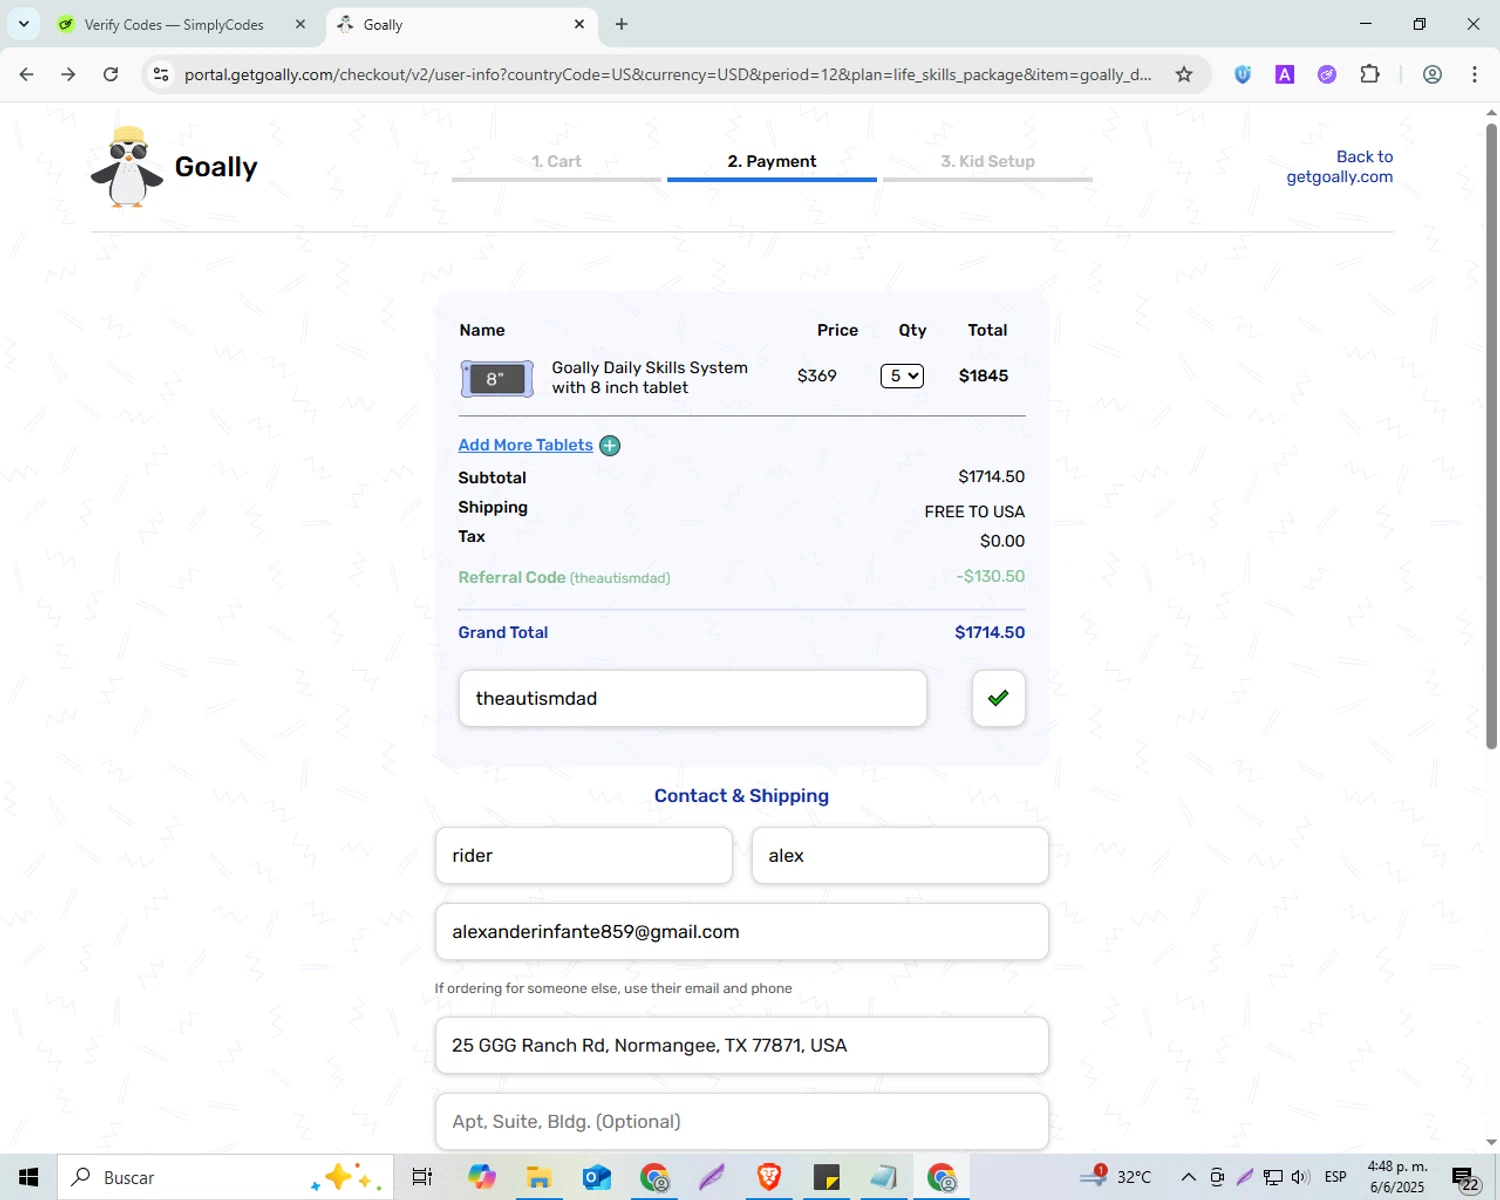
Task: Click the Contact & Shipping heading
Action: [742, 796]
